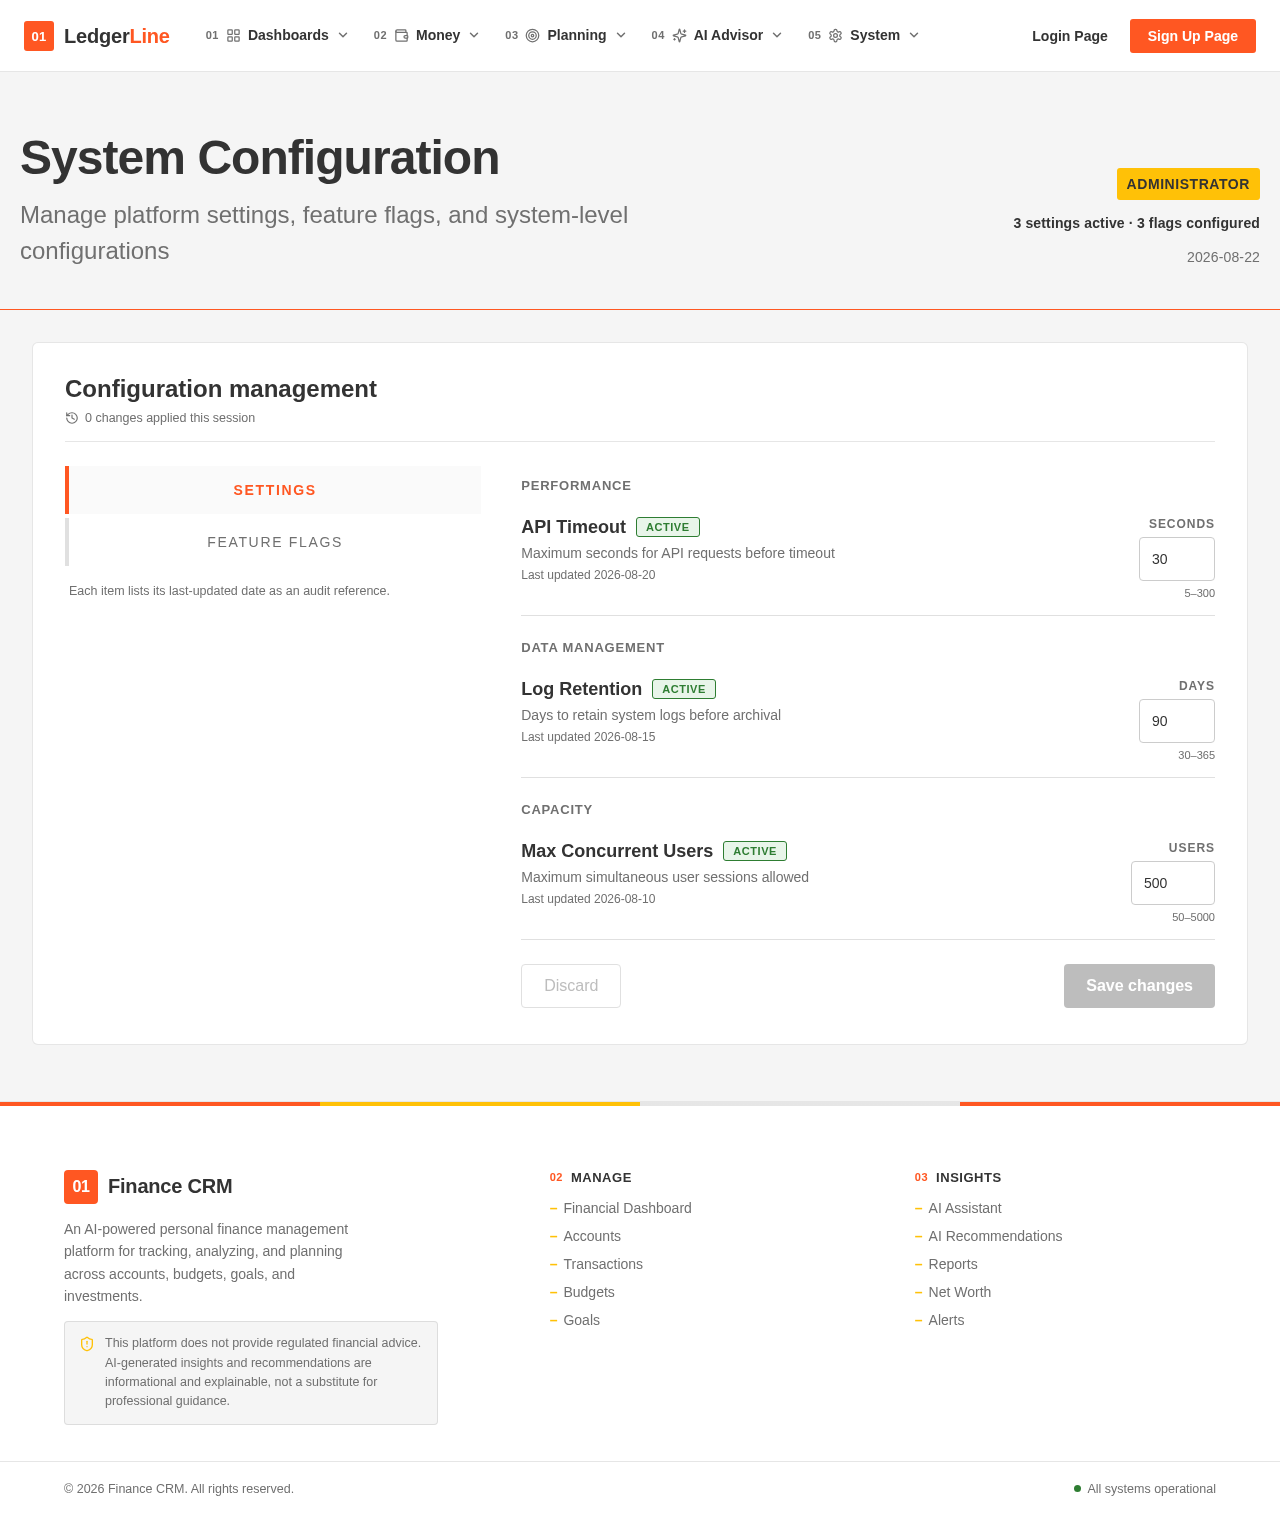Click the orange 01 LedgerLine logo badge
Viewport: 1280px width, 1516px height.
(x=39, y=36)
